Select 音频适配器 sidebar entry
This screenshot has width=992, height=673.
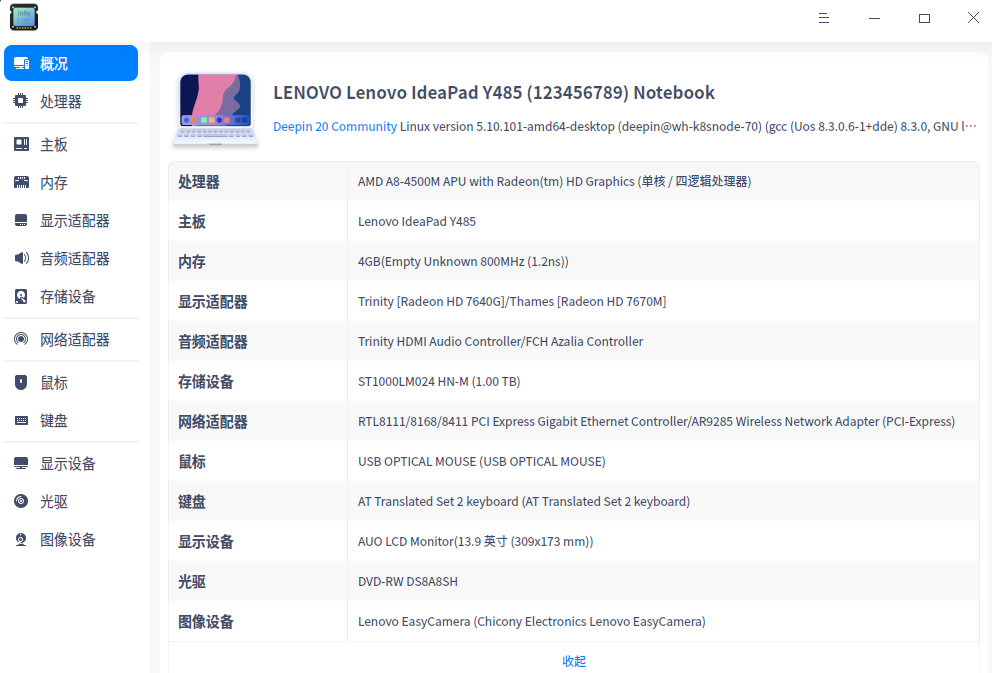point(71,258)
